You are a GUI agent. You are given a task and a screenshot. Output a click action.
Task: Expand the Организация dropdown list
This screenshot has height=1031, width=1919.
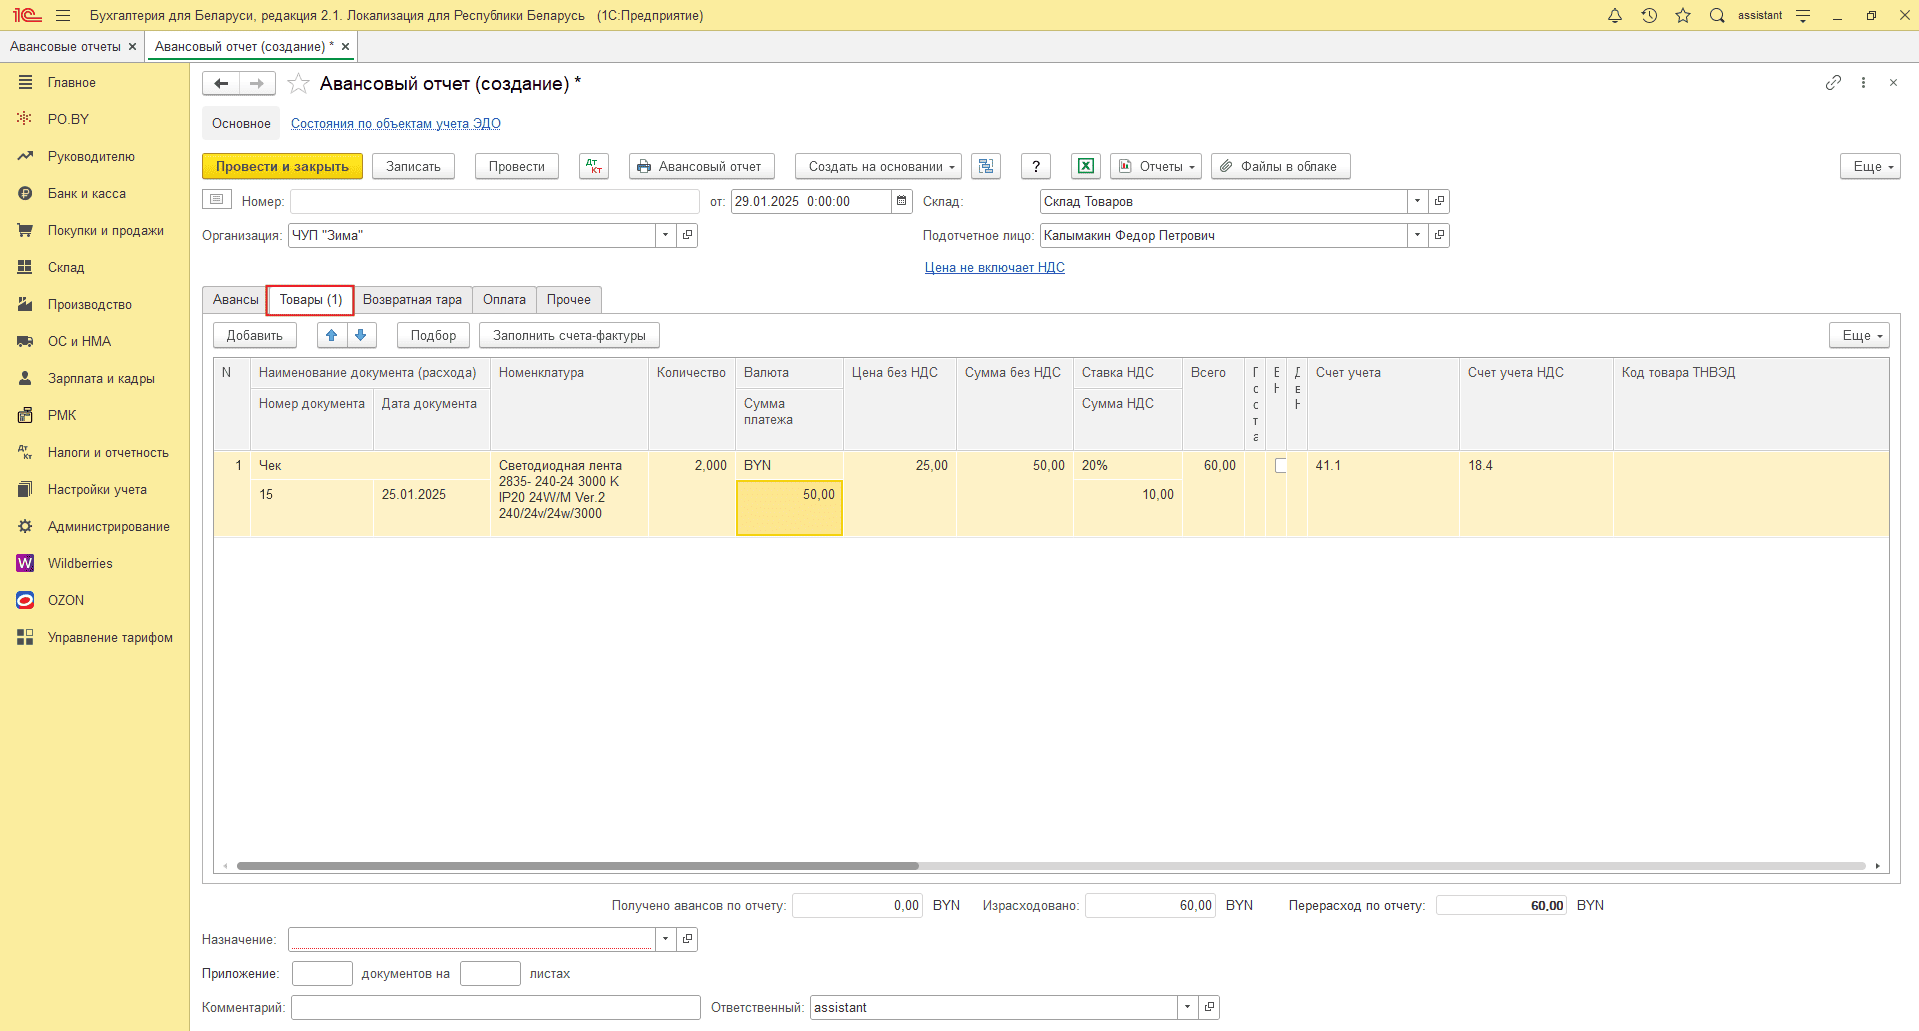(666, 235)
